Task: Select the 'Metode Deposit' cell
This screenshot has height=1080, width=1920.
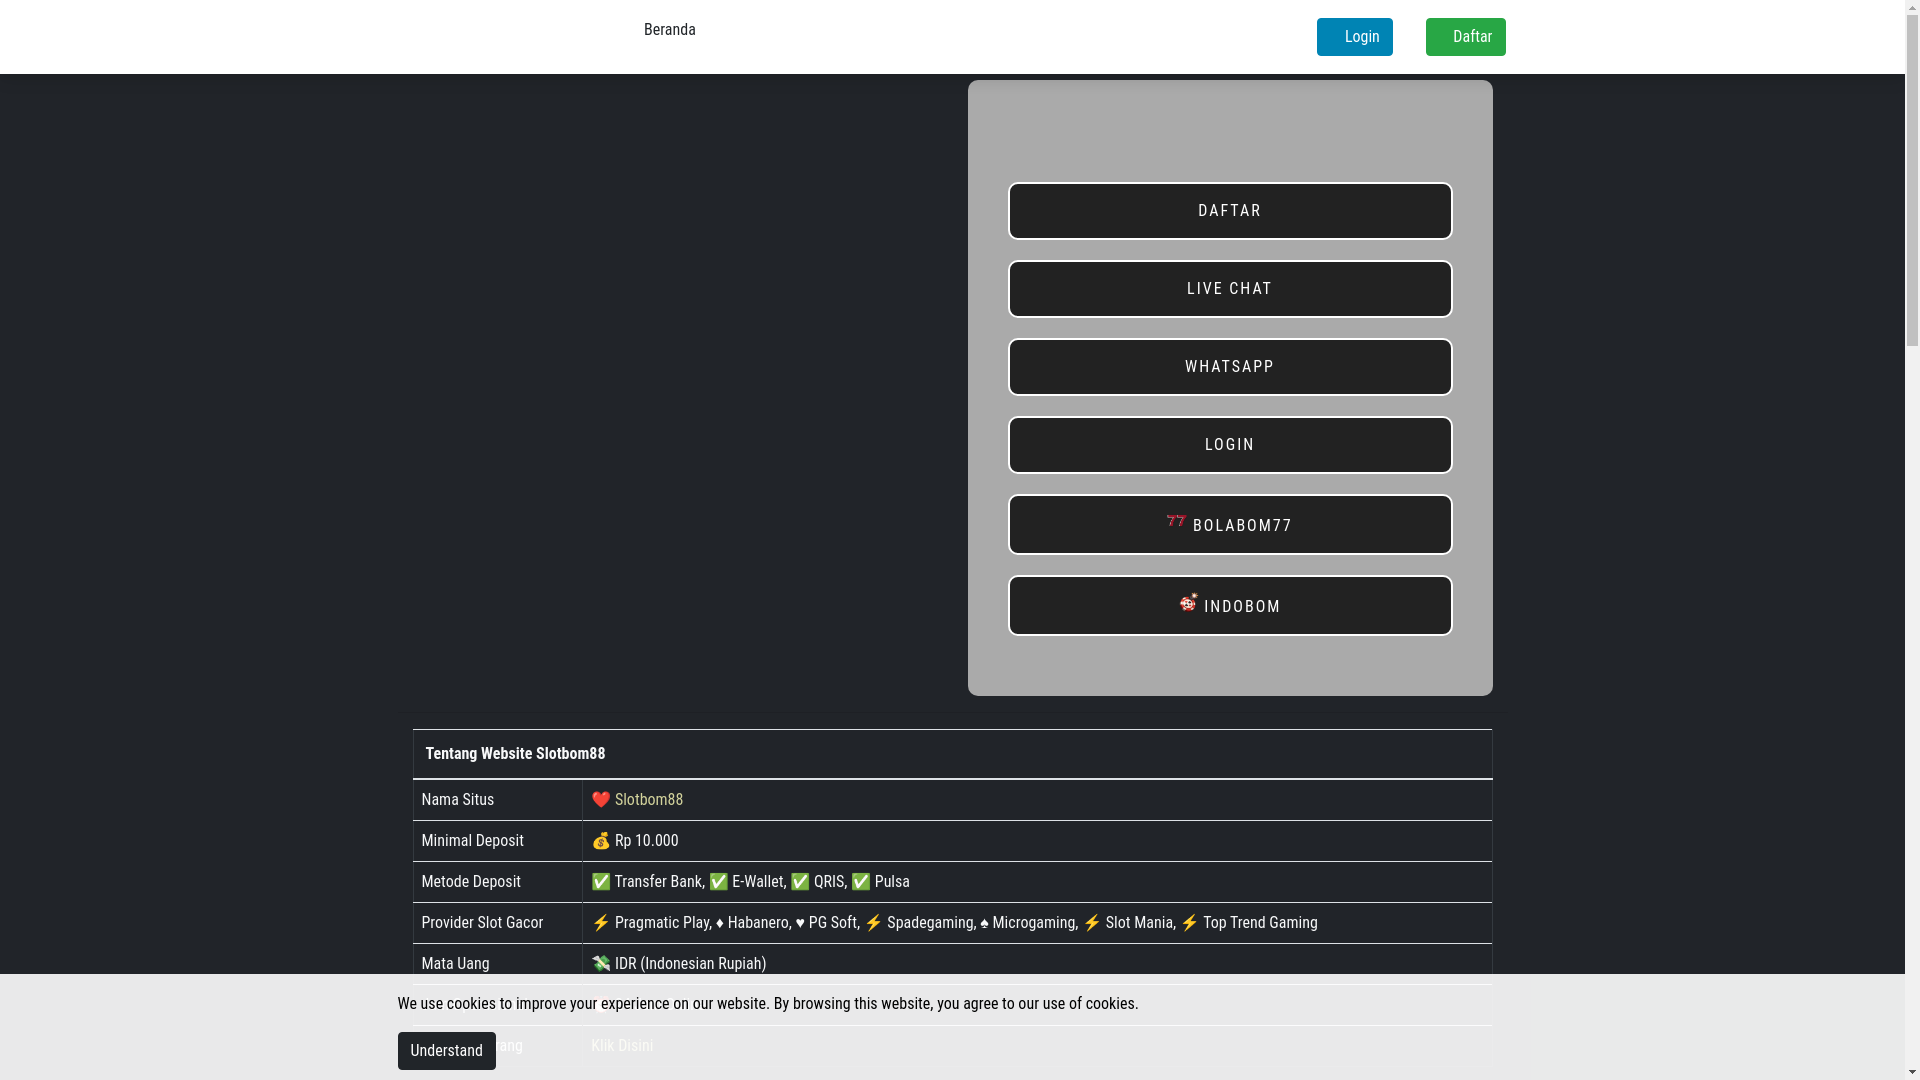Action: click(x=497, y=882)
